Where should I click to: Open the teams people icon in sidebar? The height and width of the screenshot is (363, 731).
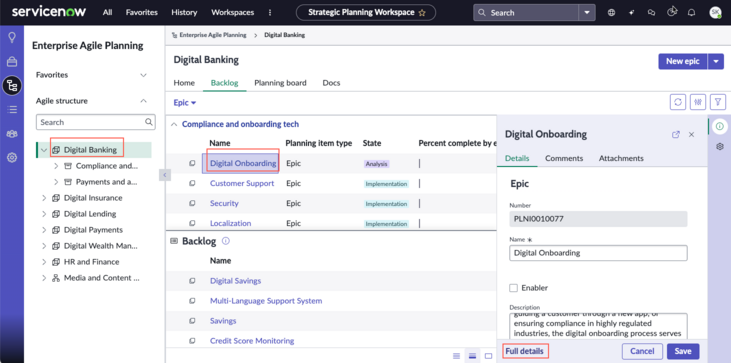pos(12,134)
